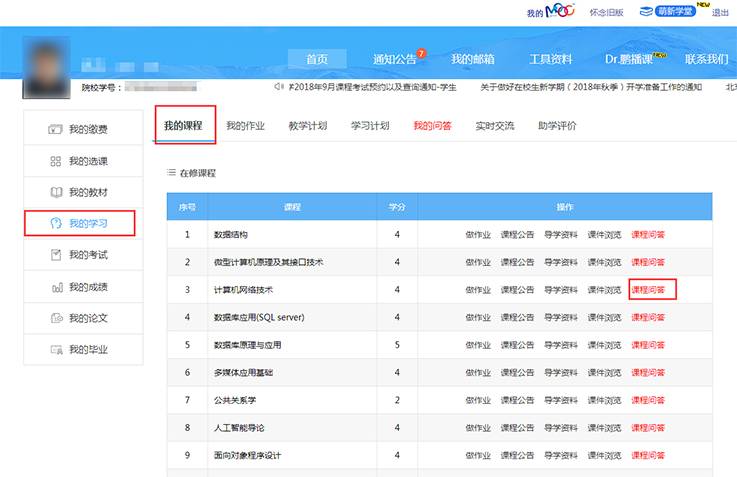Click the 我的考试 exam icon
This screenshot has height=477, width=737.
coord(56,255)
